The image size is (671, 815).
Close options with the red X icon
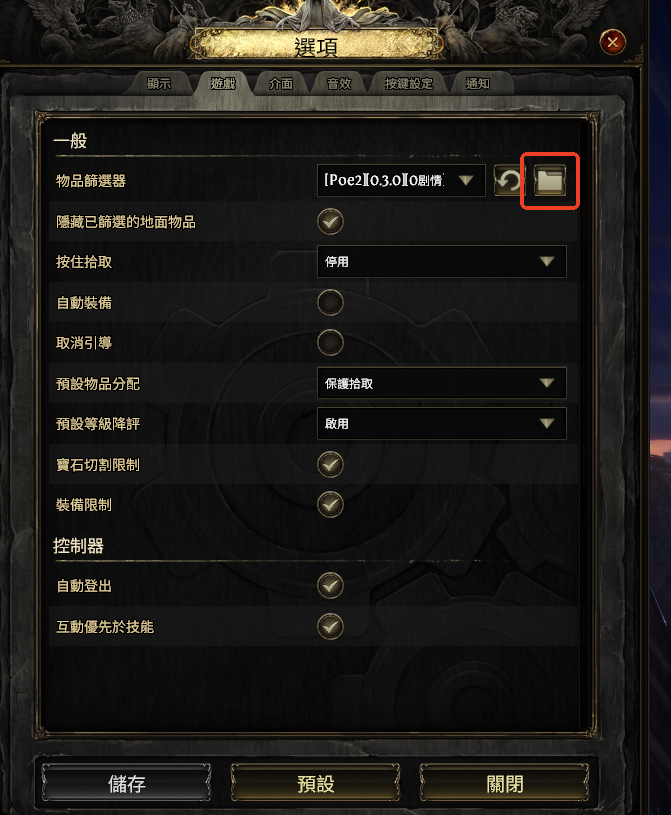click(613, 42)
